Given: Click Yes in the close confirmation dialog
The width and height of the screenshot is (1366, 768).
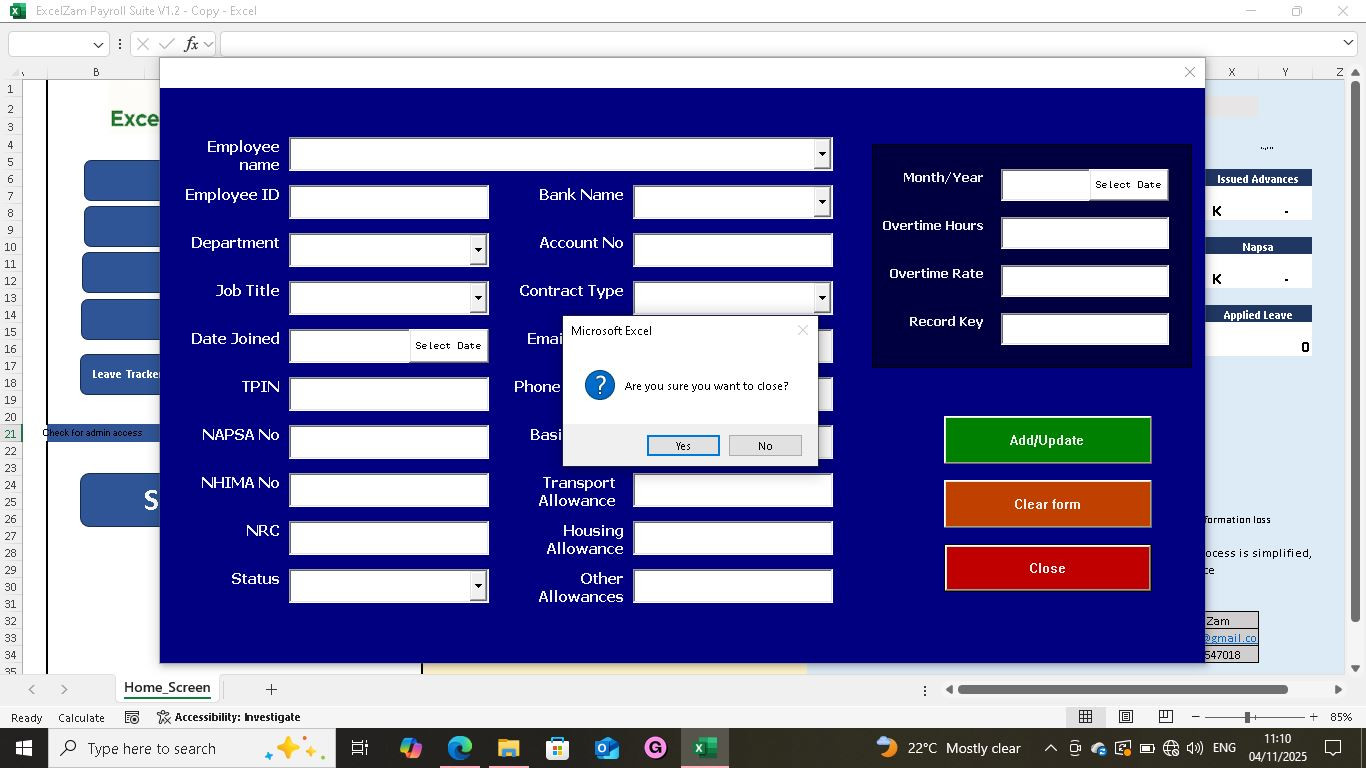Looking at the screenshot, I should click(683, 446).
